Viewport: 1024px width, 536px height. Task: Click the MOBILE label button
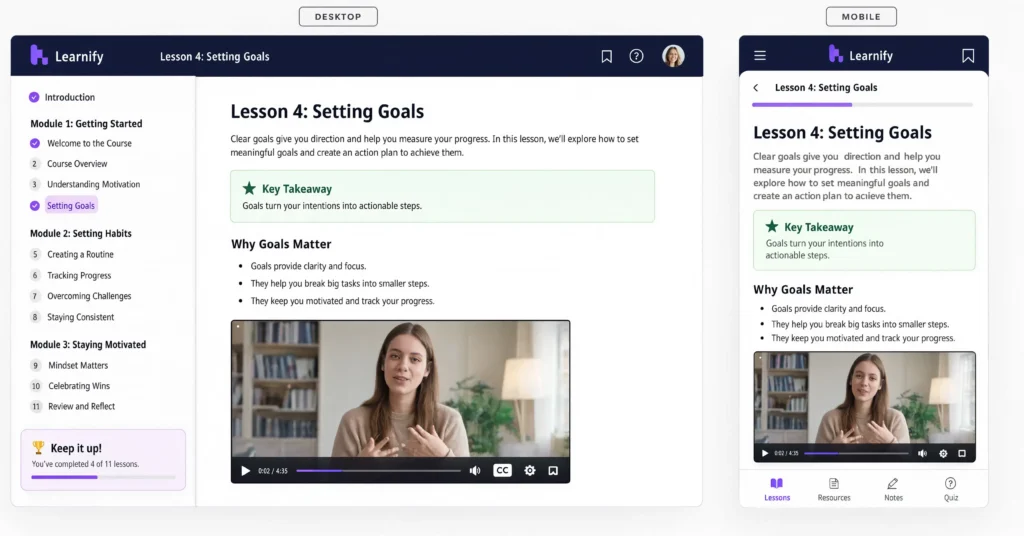pyautogui.click(x=861, y=16)
